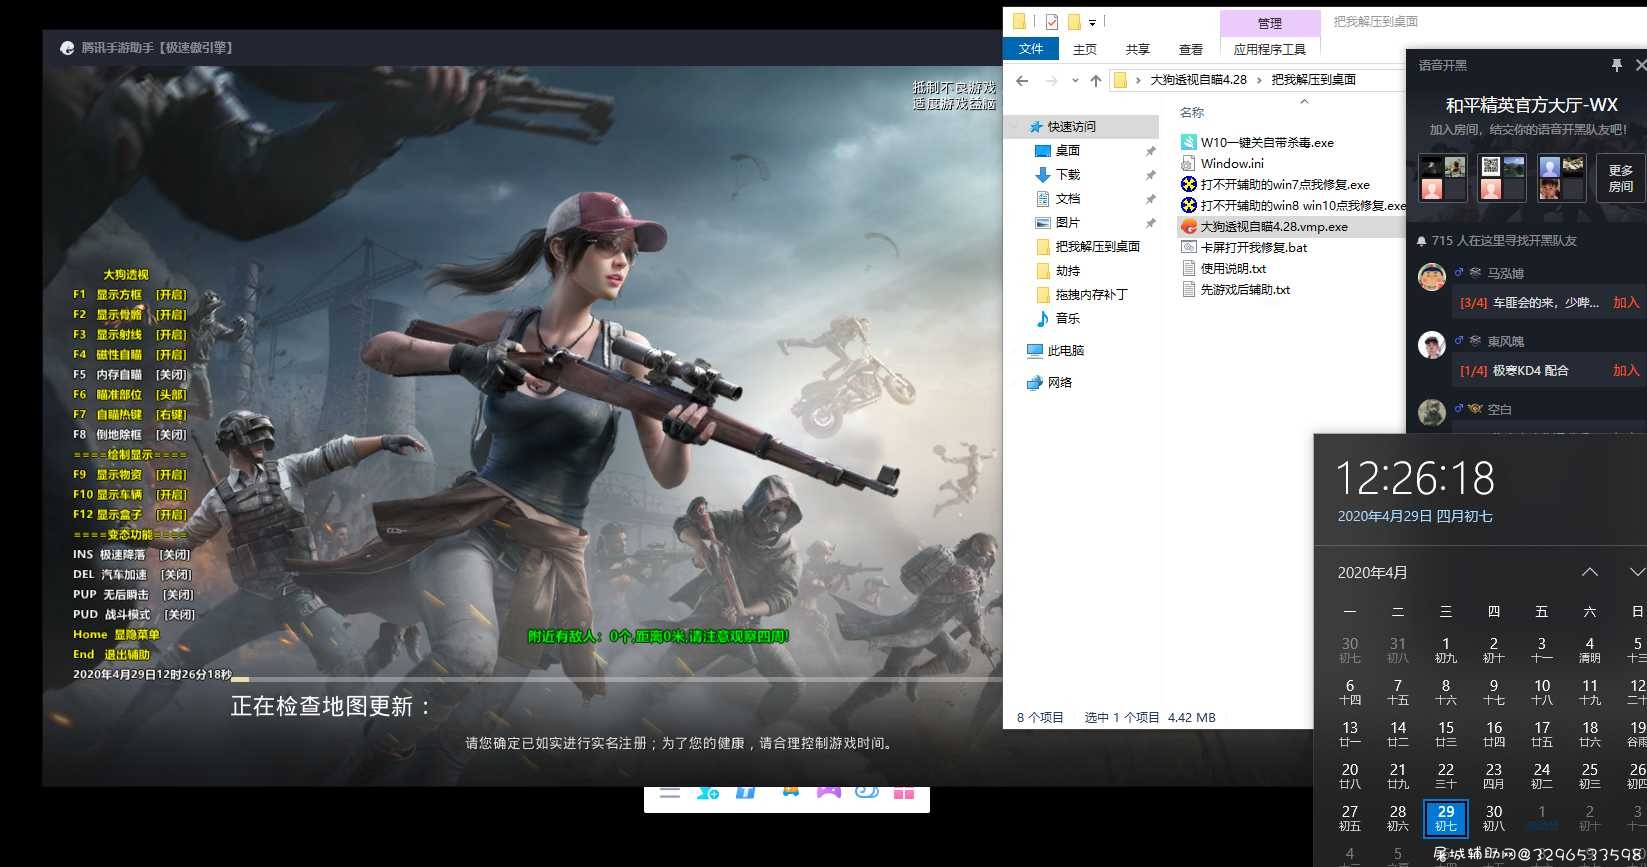Expand the chevron before 大狗透视自瞄4.28 in breadcrumb
The image size is (1647, 867).
click(1138, 80)
